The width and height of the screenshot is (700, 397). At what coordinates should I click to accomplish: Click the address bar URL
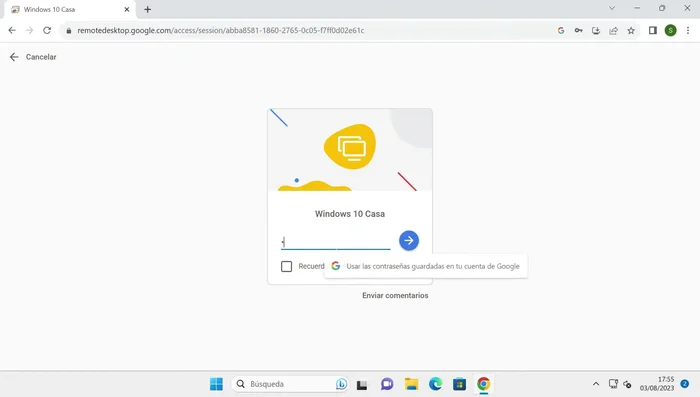tap(221, 30)
